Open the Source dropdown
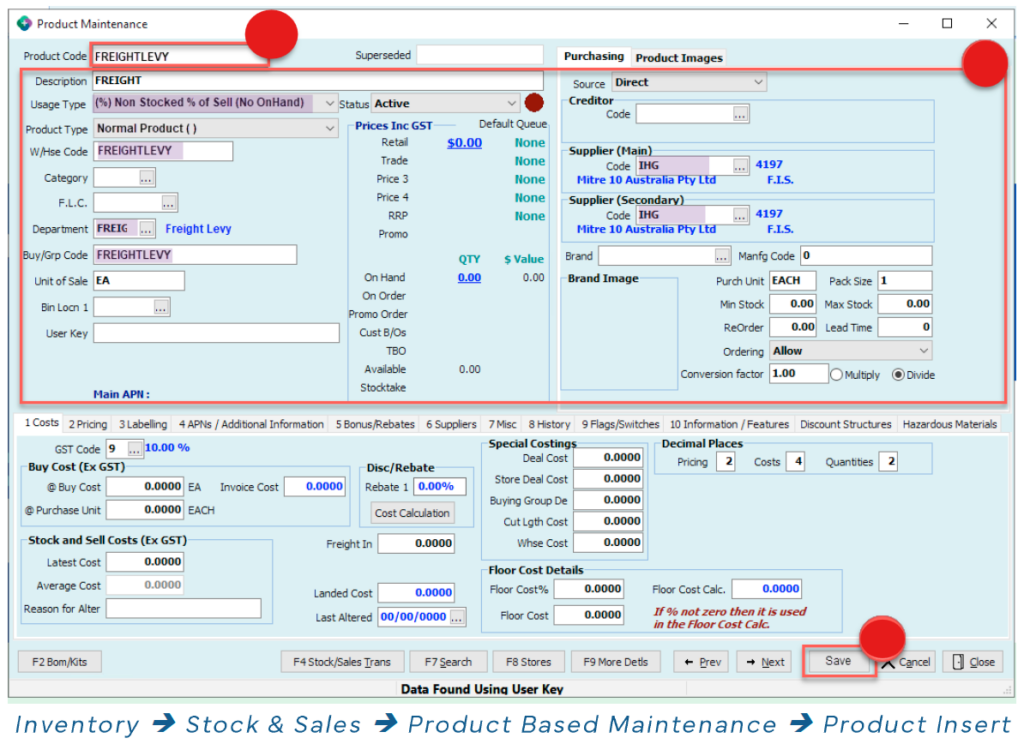The image size is (1024, 744). (x=758, y=82)
